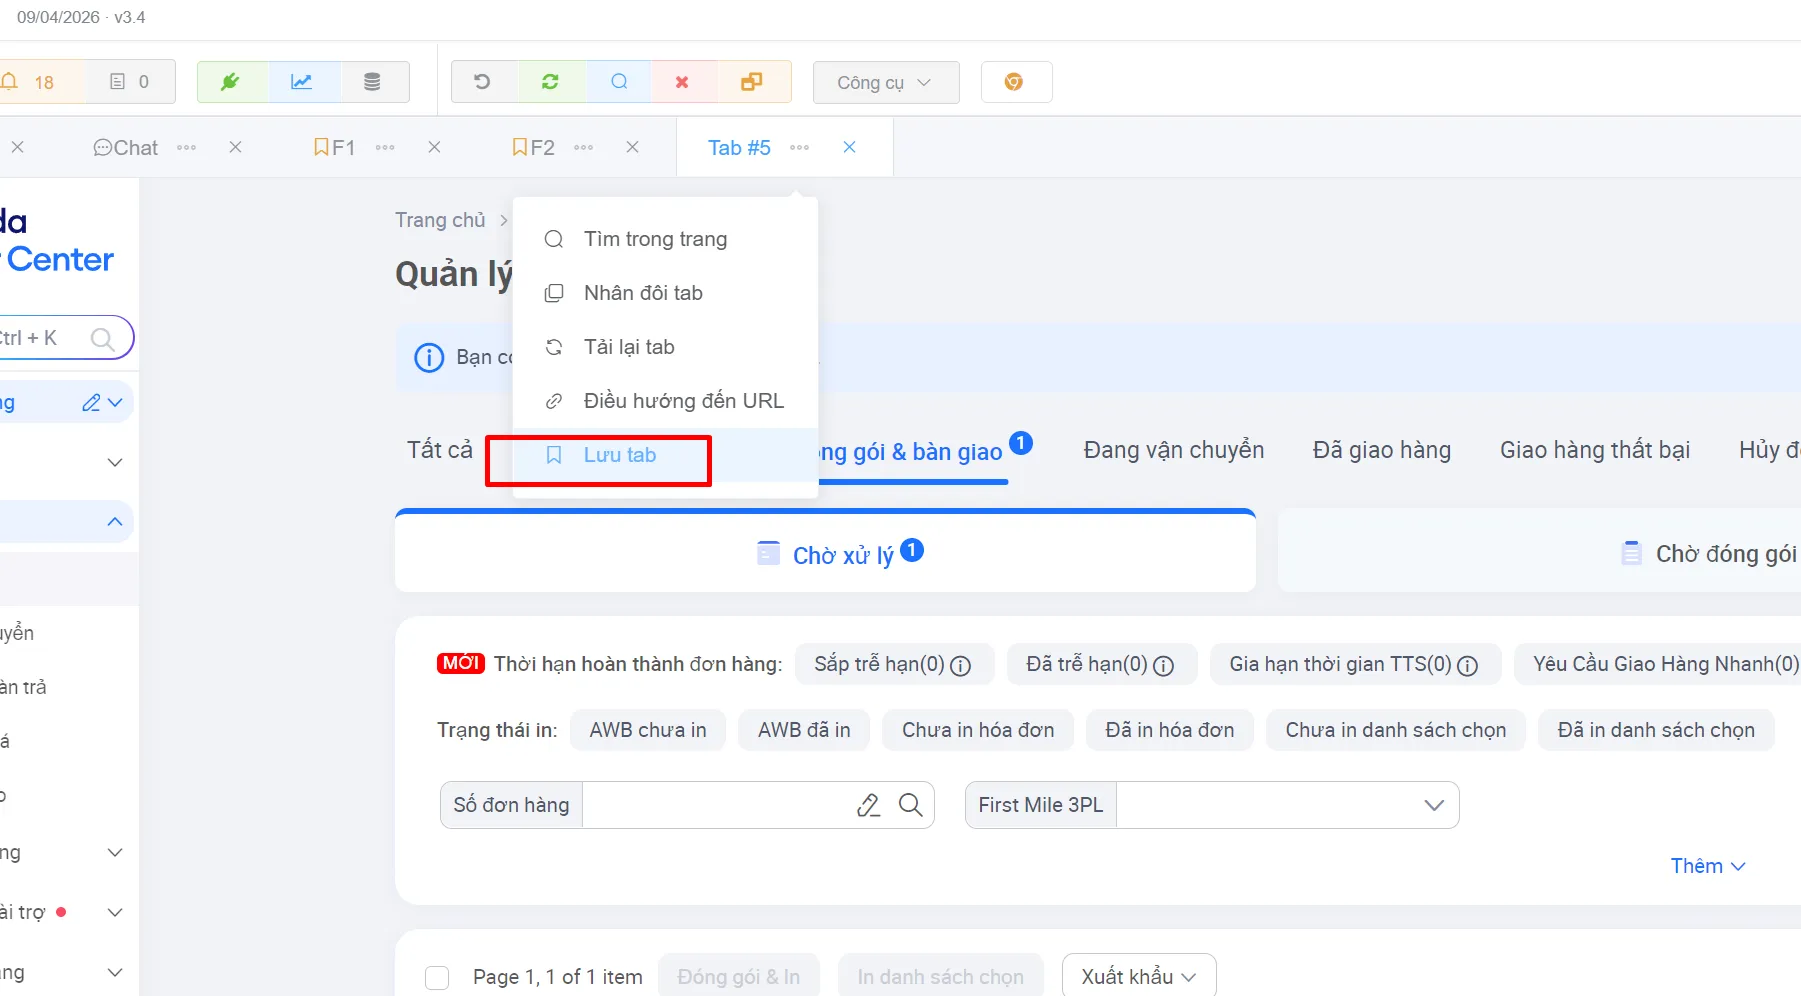Select Tìm trong trang from the tab menu

coord(665,239)
